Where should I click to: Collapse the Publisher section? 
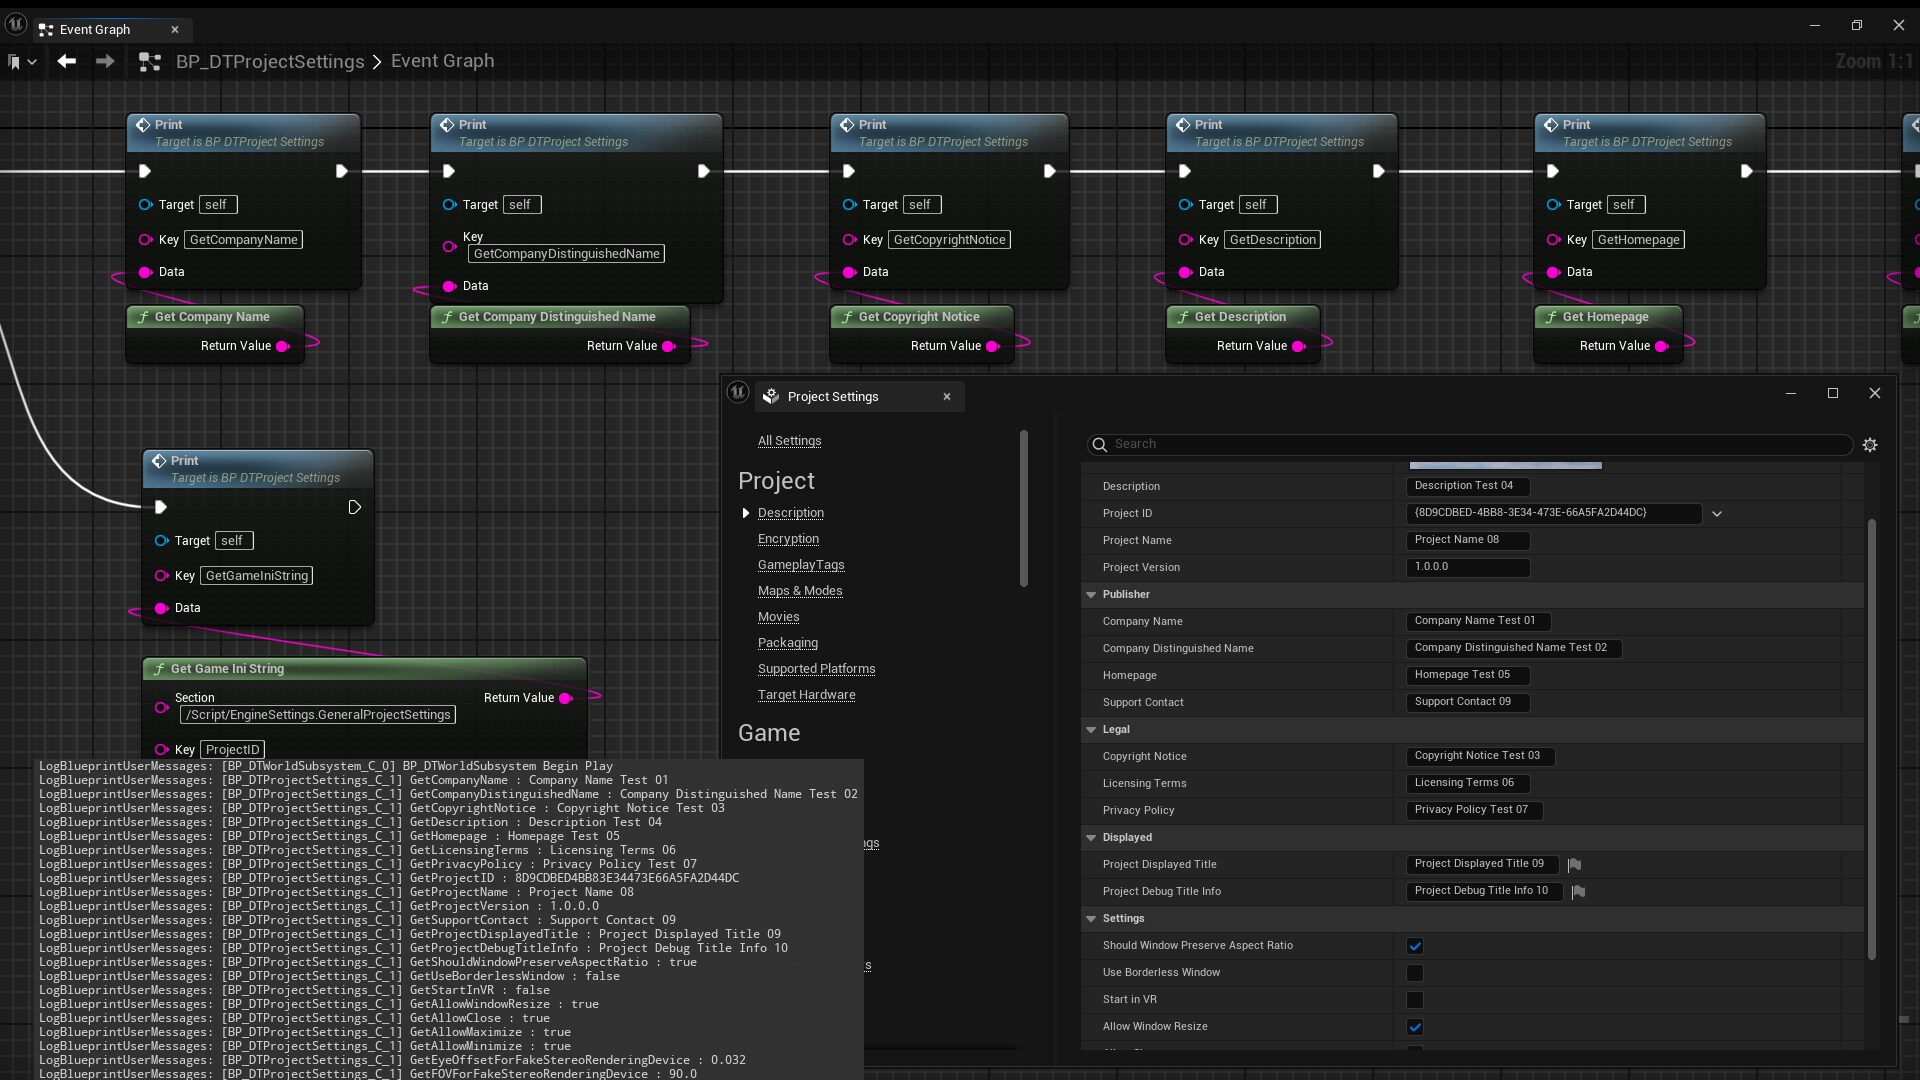point(1091,595)
